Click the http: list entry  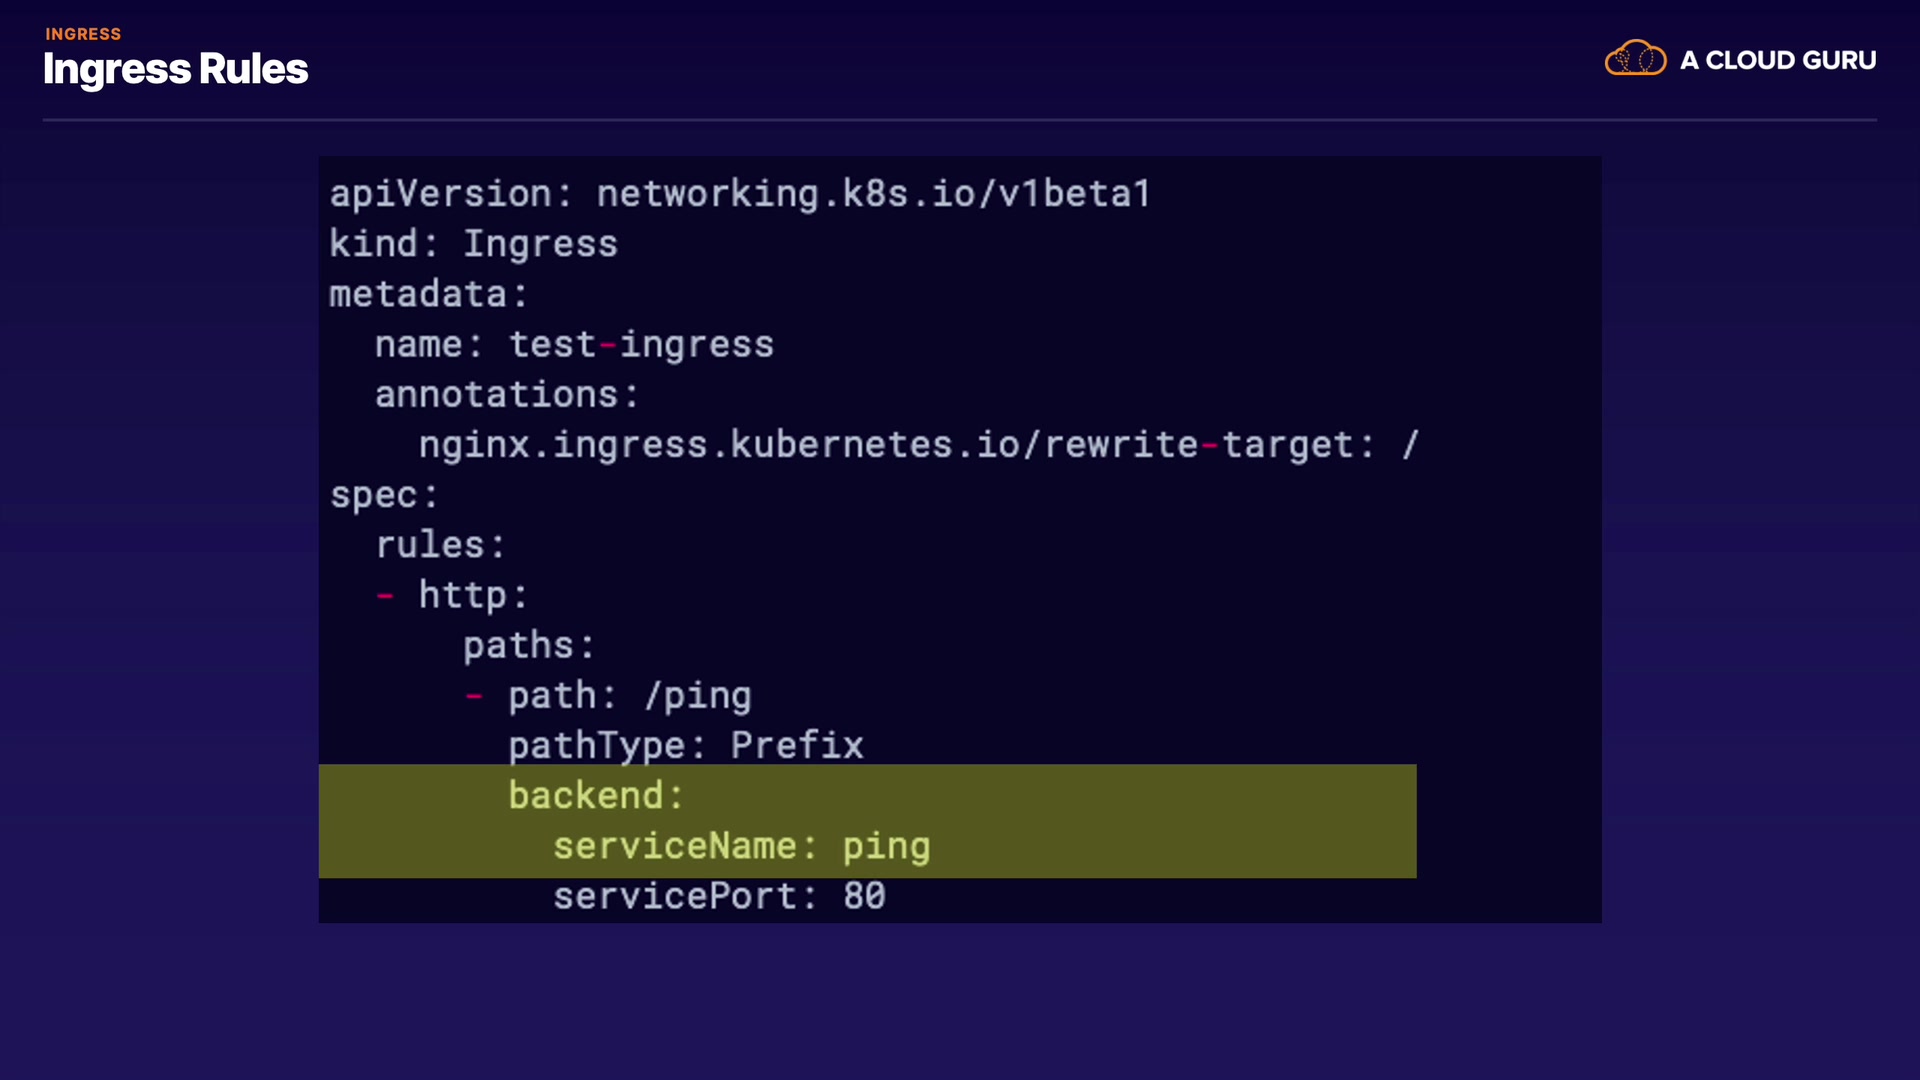coord(472,595)
